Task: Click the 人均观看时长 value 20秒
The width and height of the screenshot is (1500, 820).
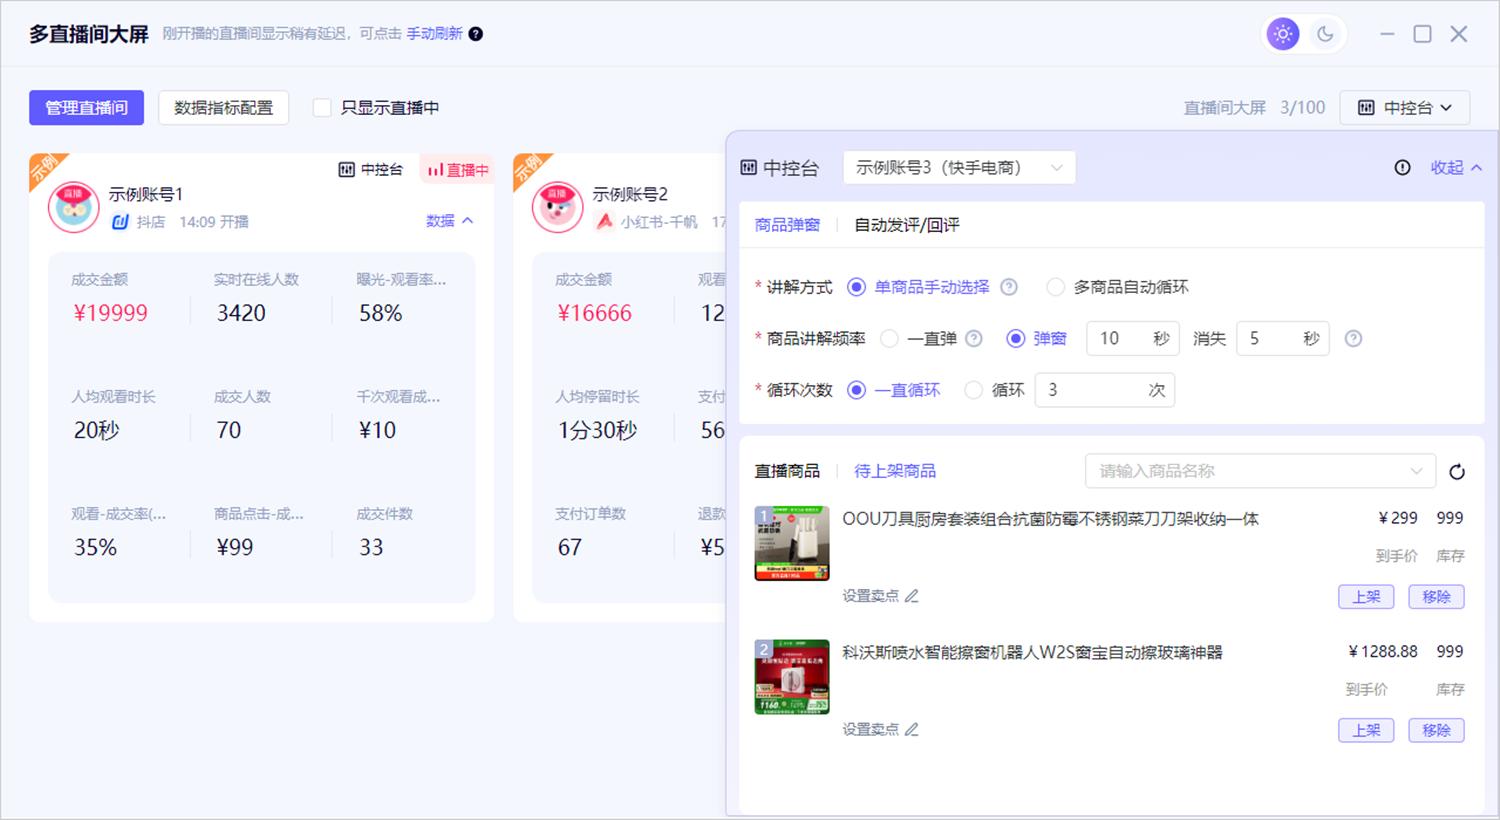Action: (96, 430)
